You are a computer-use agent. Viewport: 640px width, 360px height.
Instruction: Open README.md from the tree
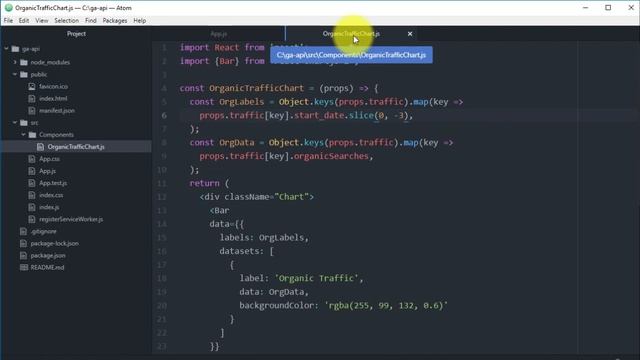47,267
